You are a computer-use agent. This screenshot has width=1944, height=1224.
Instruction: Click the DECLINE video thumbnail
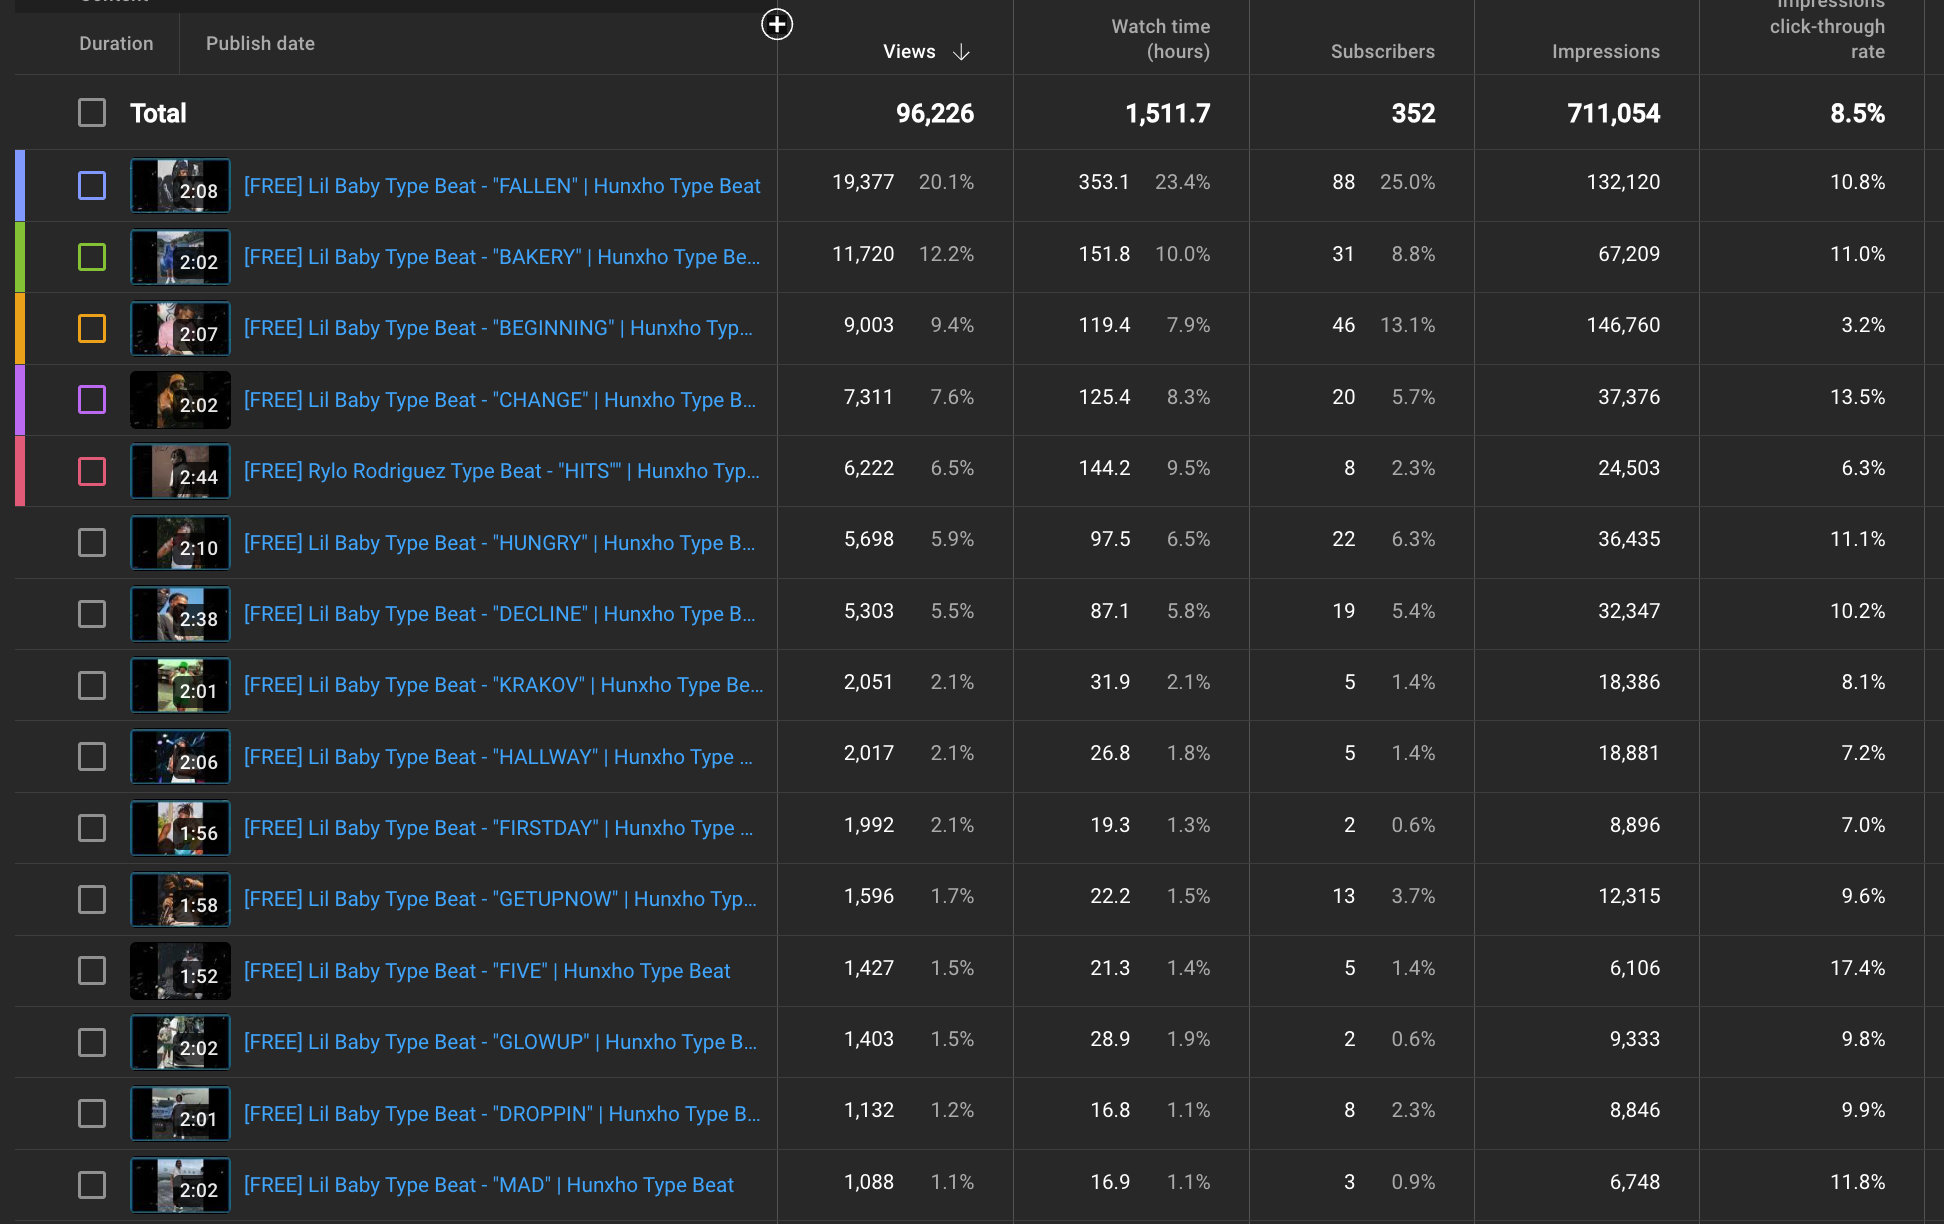coord(180,614)
